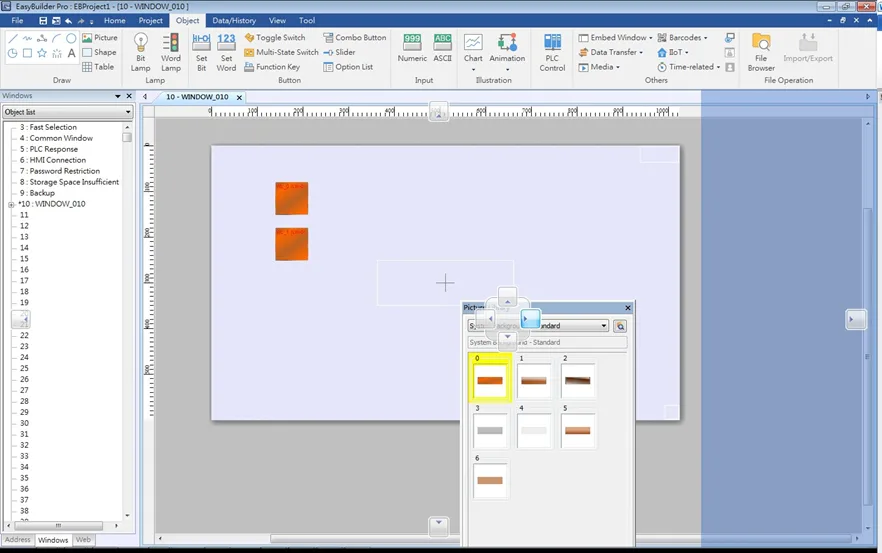Close the Picture library panel
Image resolution: width=882 pixels, height=553 pixels.
(628, 308)
